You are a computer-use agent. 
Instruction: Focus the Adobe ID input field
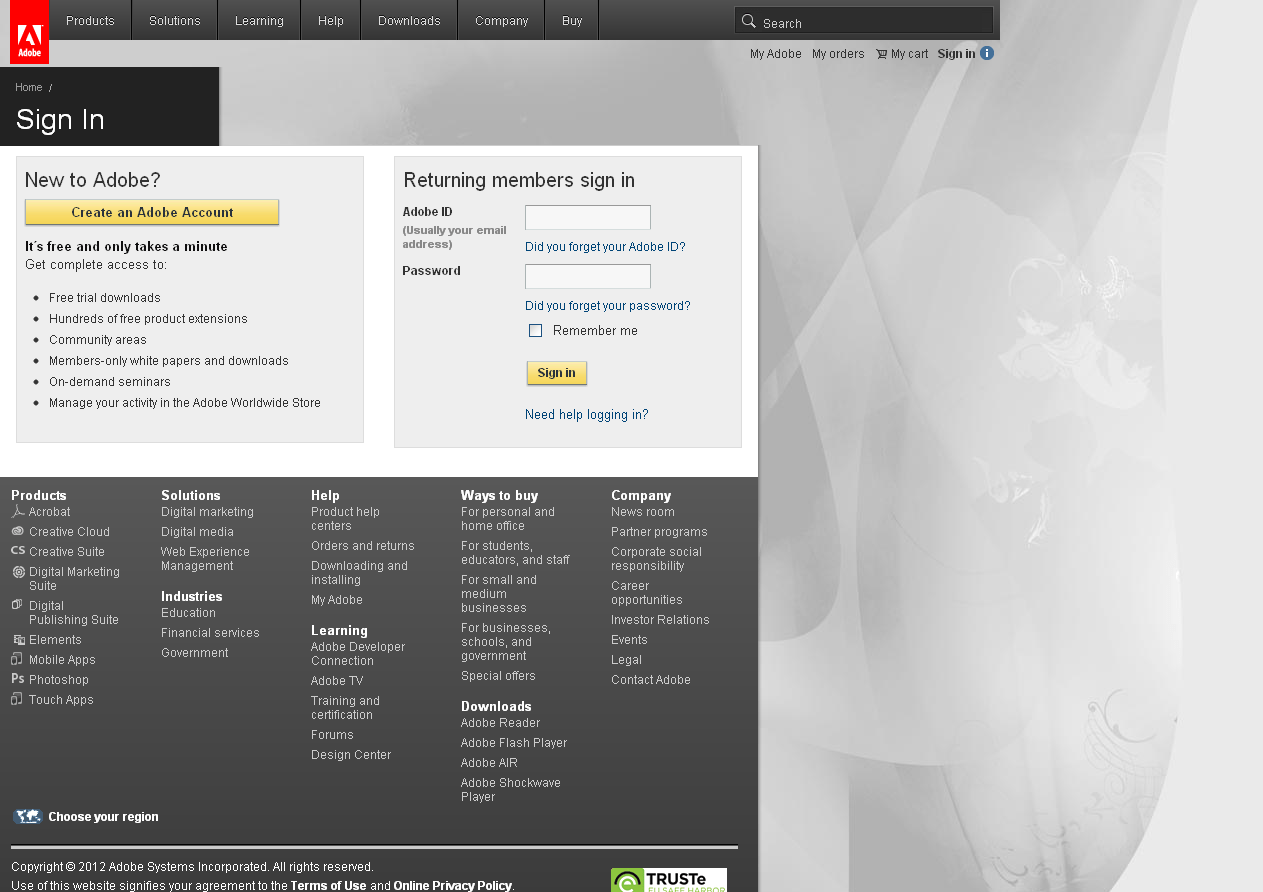tap(588, 217)
